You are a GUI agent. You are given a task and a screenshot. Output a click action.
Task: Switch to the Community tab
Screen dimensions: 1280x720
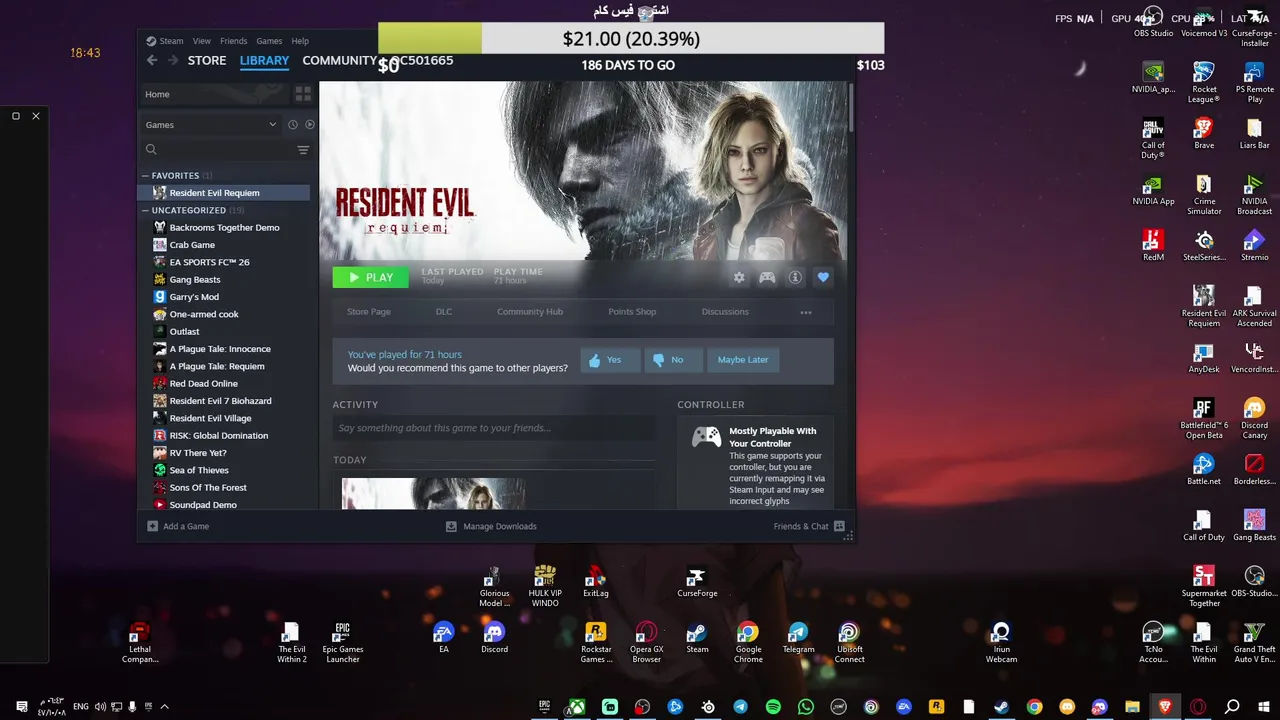pos(339,61)
